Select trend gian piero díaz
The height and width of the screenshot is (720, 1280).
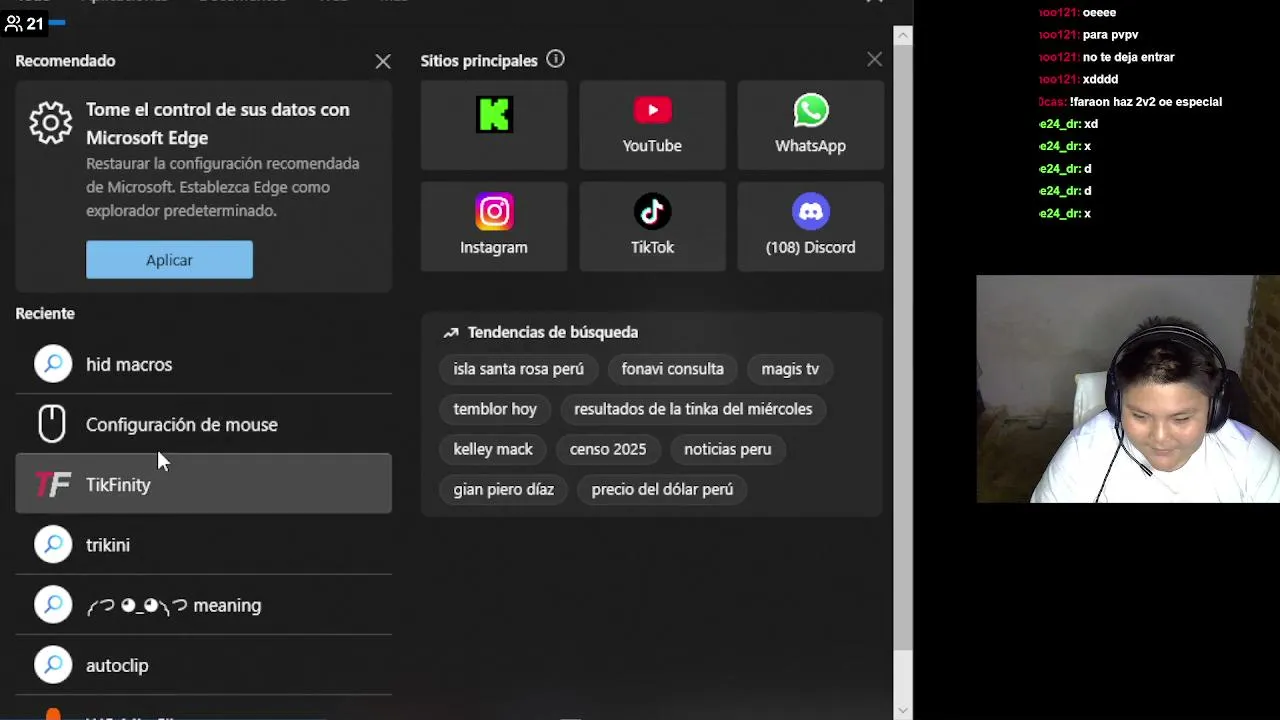click(x=503, y=489)
